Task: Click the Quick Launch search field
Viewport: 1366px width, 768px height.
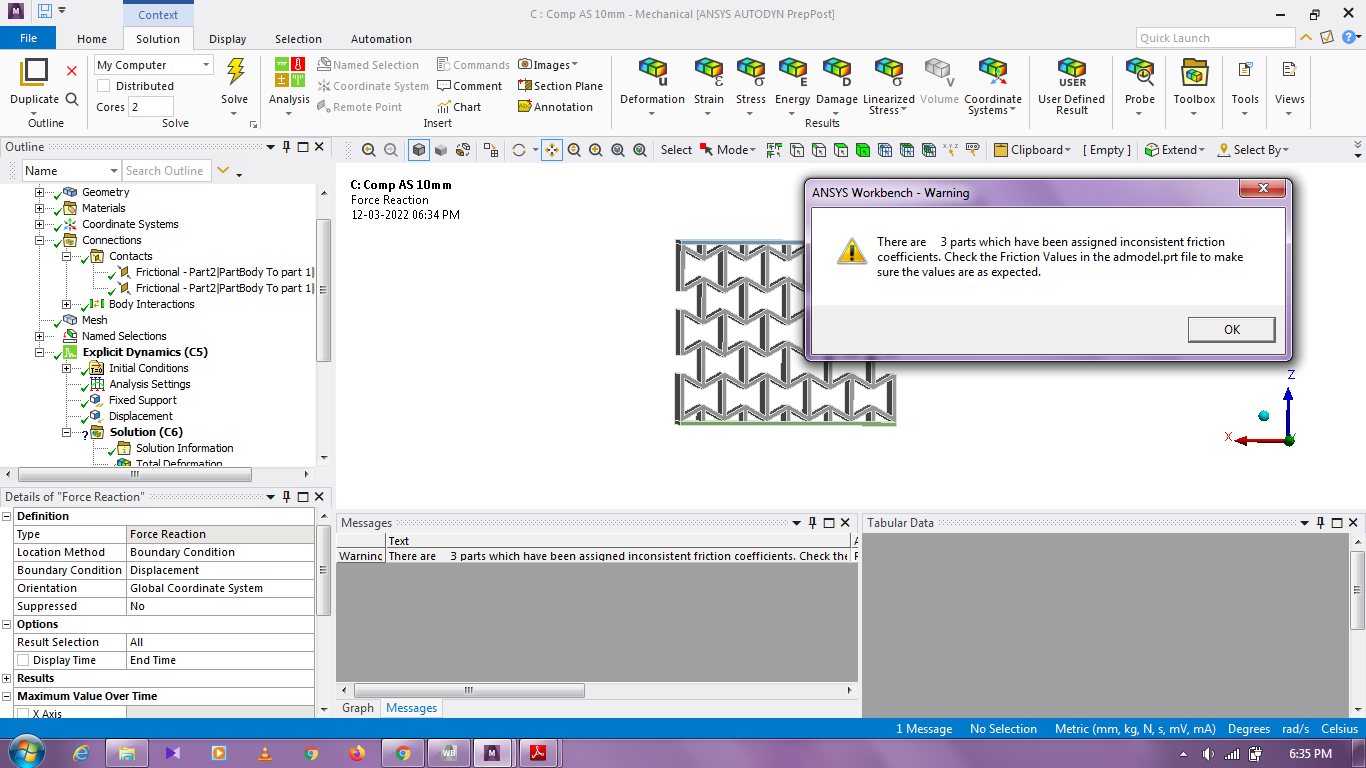Action: [1215, 38]
